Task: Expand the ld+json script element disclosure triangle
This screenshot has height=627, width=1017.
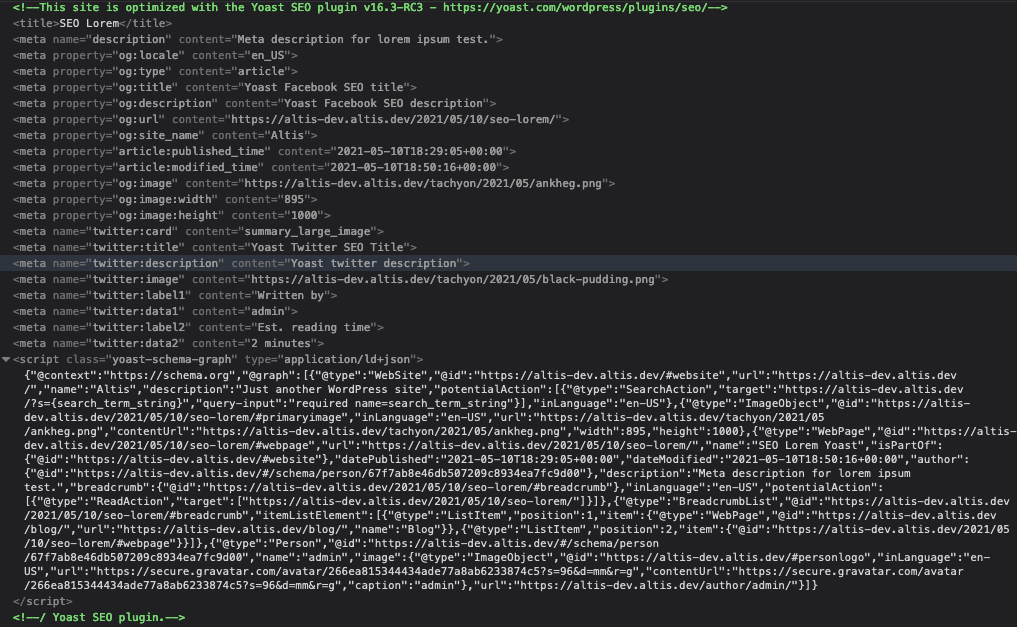Action: [7, 358]
